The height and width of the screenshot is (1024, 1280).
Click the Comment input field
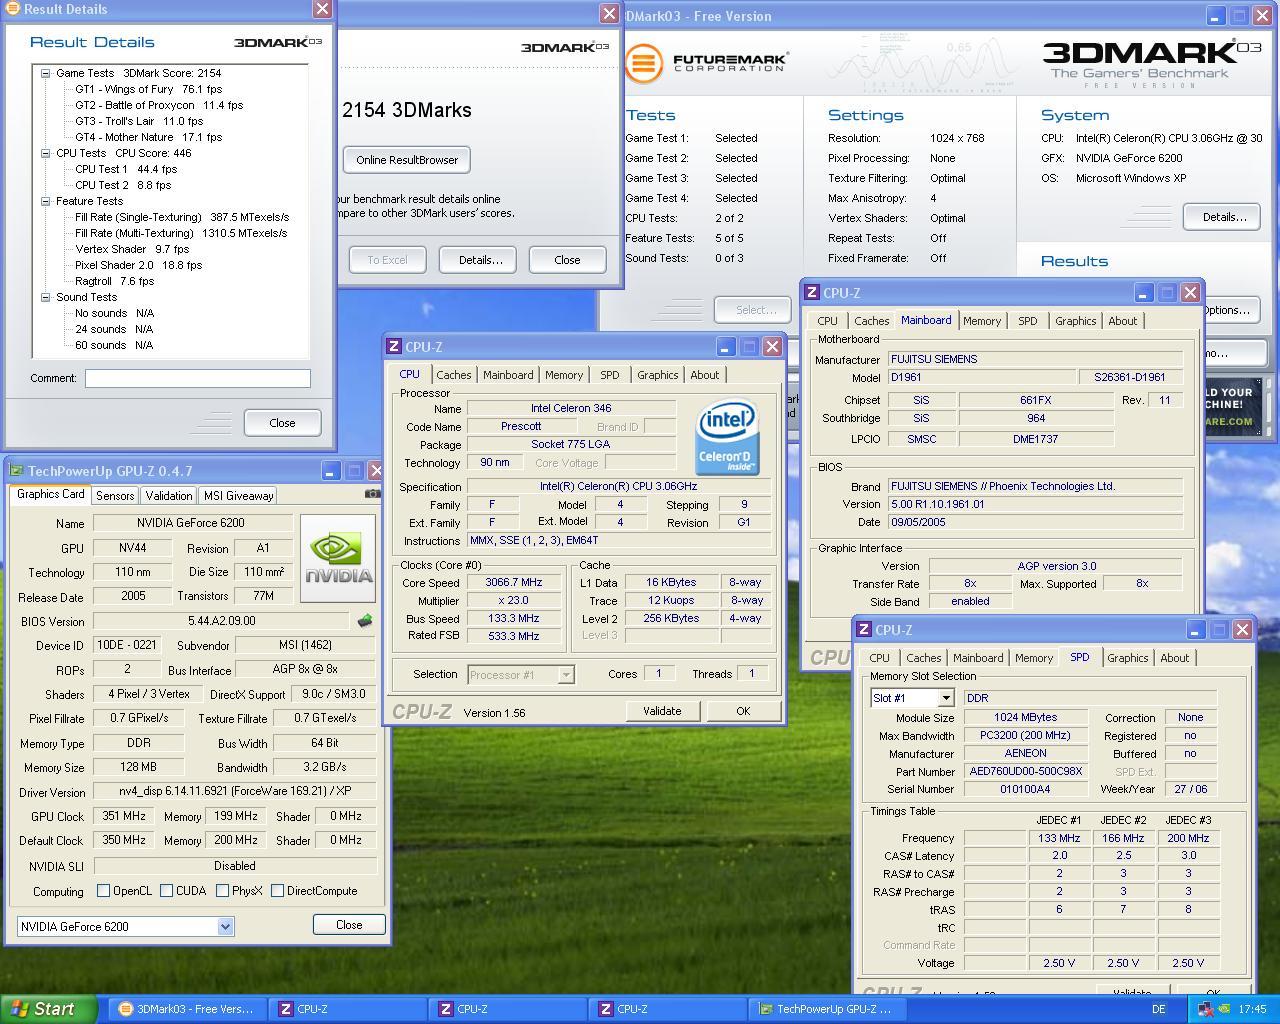pyautogui.click(x=198, y=378)
